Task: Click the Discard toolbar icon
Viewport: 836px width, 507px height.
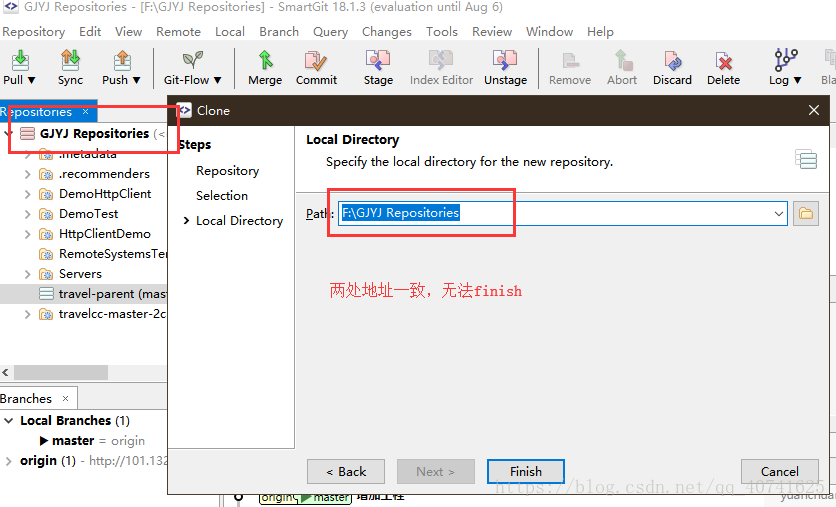Action: 672,60
